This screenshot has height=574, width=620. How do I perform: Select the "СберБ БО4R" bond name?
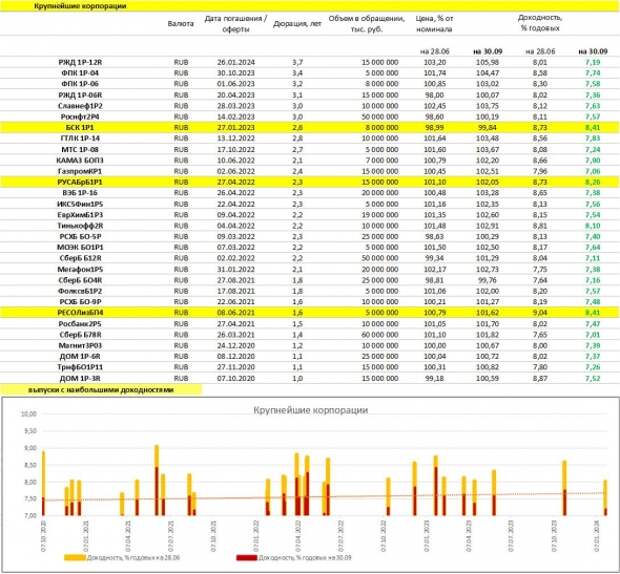pos(80,280)
